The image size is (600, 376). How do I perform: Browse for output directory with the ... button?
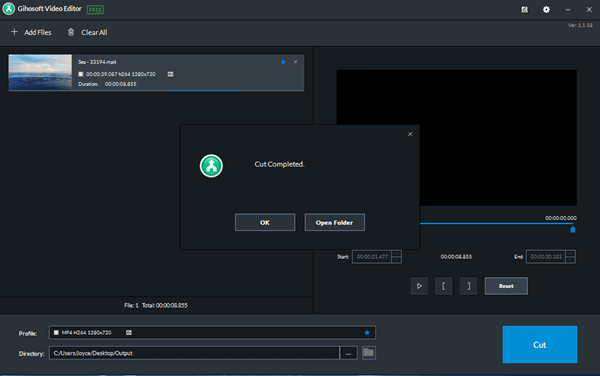pyautogui.click(x=349, y=353)
